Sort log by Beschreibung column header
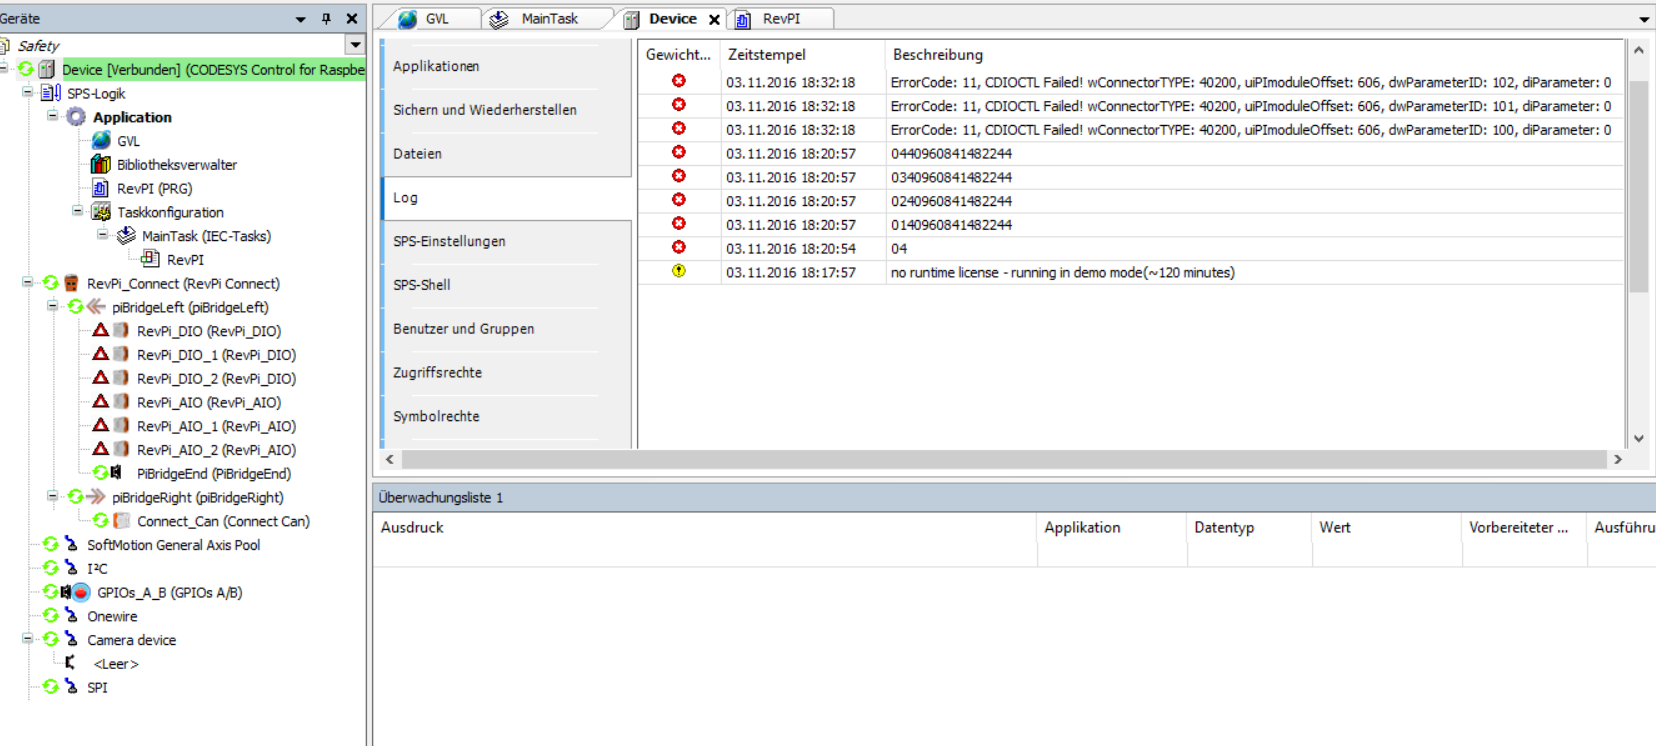The width and height of the screenshot is (1656, 746). (x=1254, y=55)
